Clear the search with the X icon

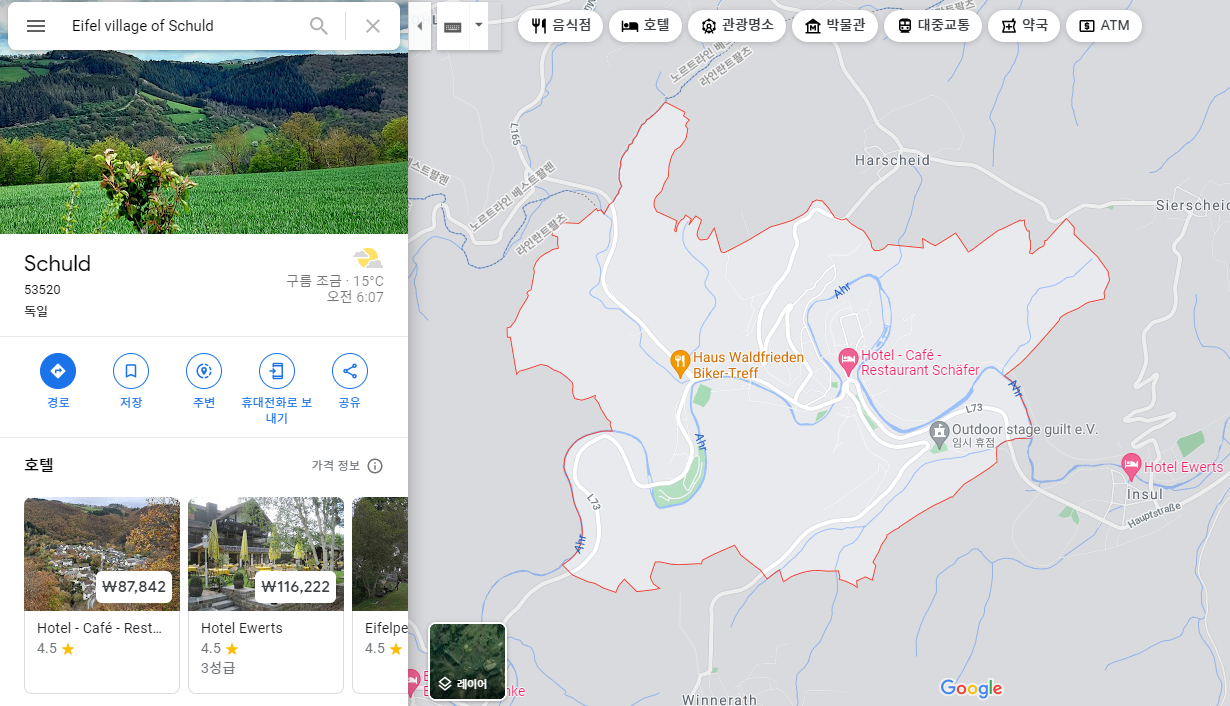tap(373, 26)
